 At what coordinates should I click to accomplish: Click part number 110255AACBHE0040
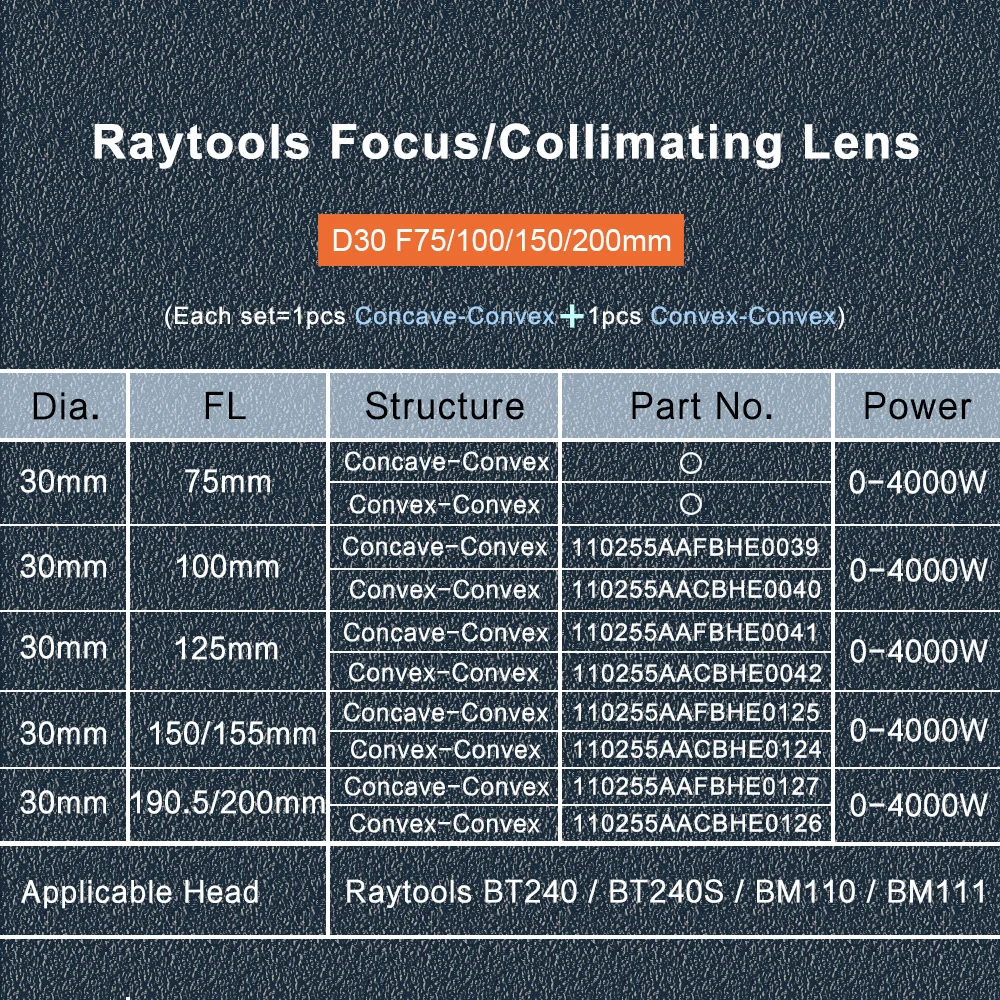pyautogui.click(x=696, y=589)
